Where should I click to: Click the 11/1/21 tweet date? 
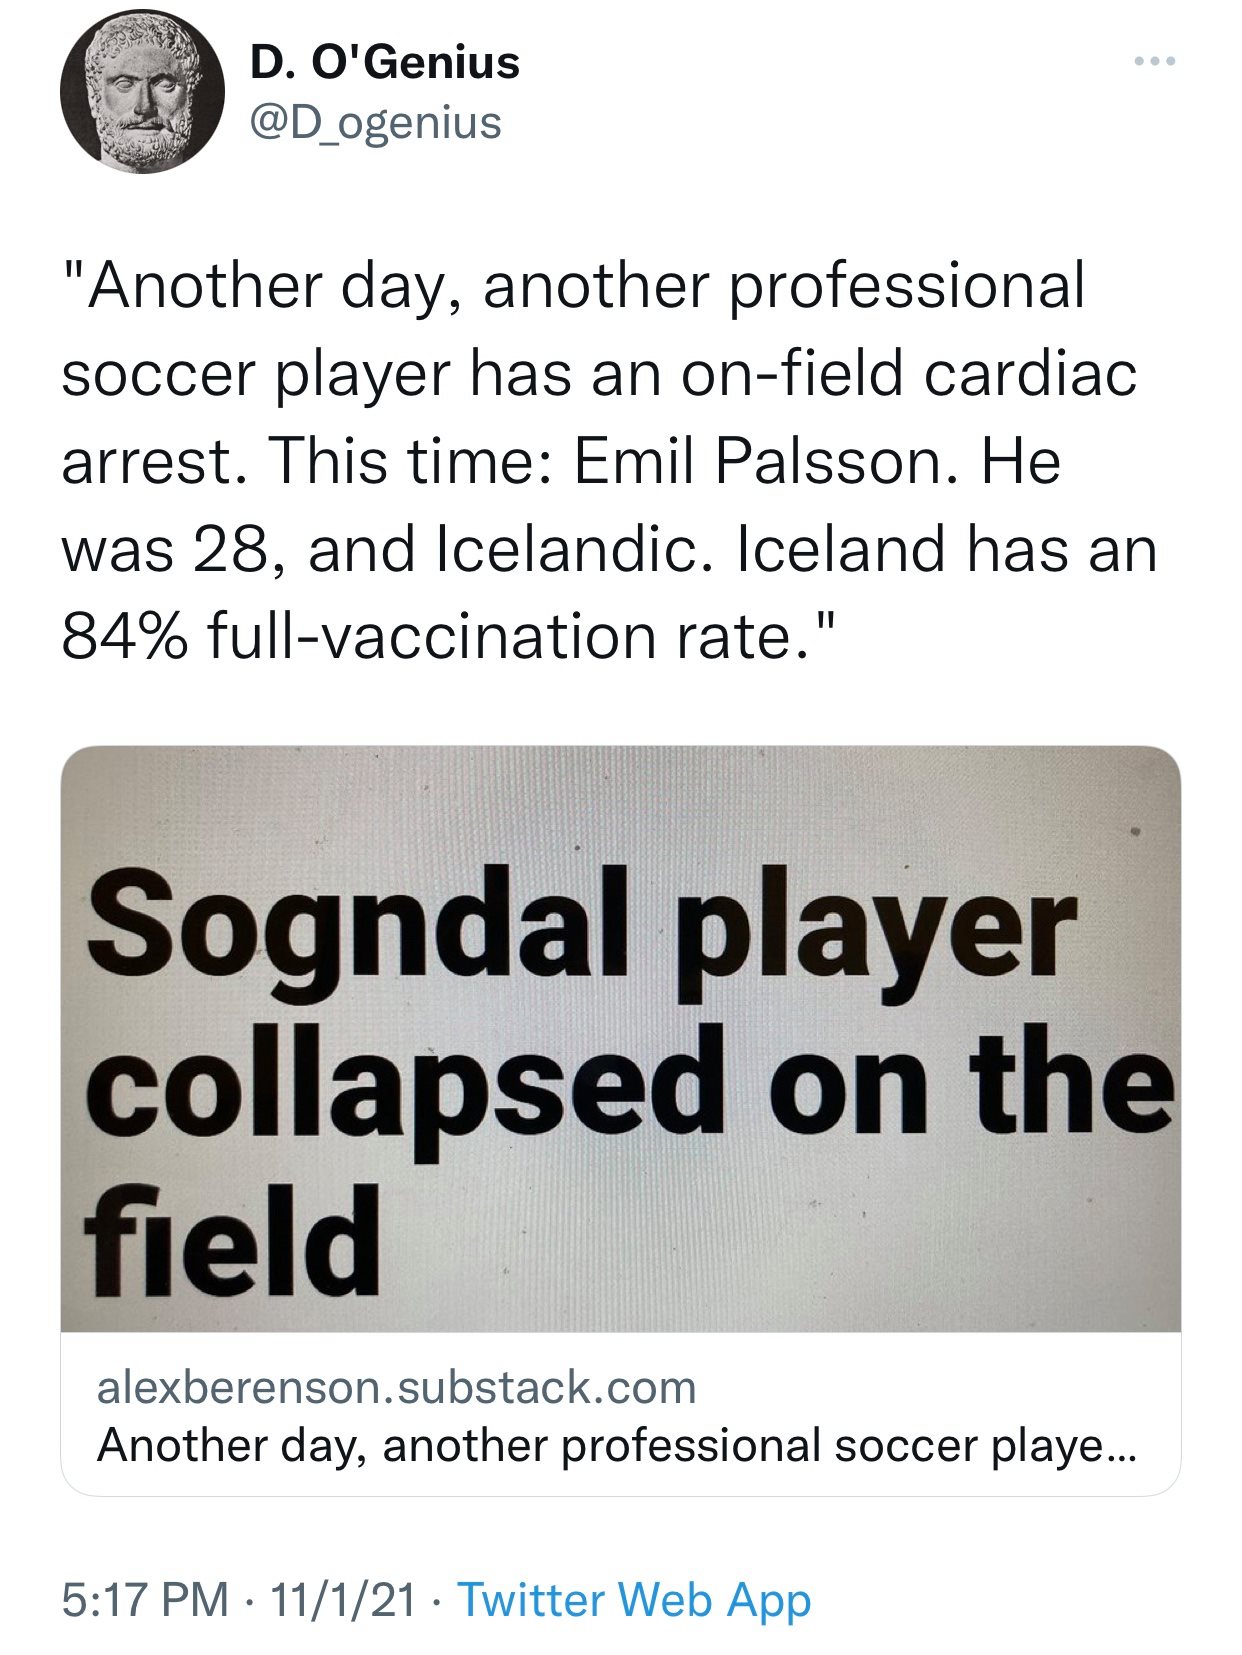click(343, 1598)
